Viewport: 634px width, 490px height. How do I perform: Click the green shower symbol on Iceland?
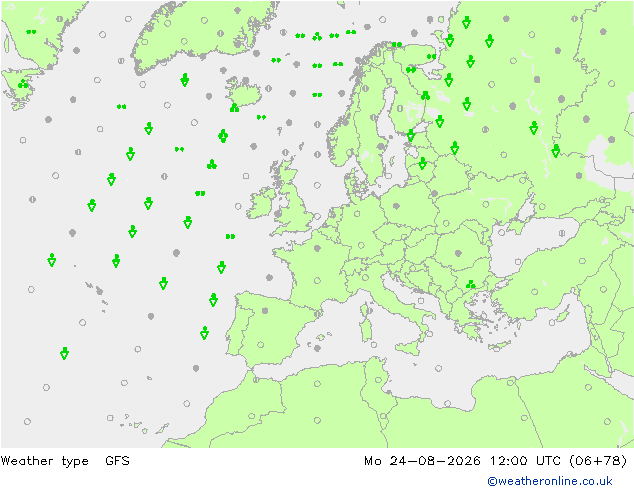click(x=234, y=108)
